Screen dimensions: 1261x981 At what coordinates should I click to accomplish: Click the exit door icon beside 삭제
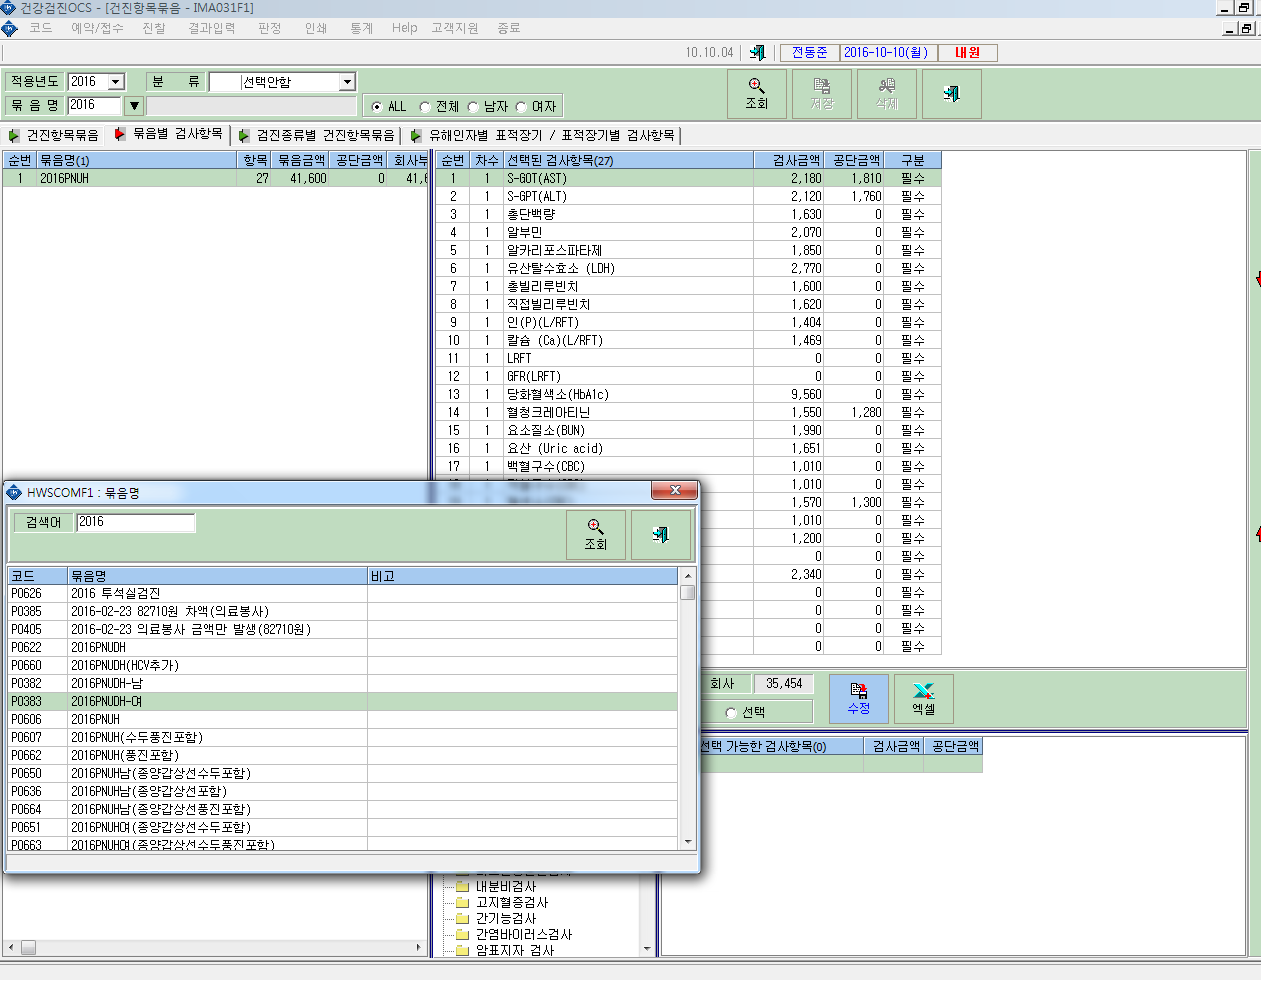coord(951,94)
